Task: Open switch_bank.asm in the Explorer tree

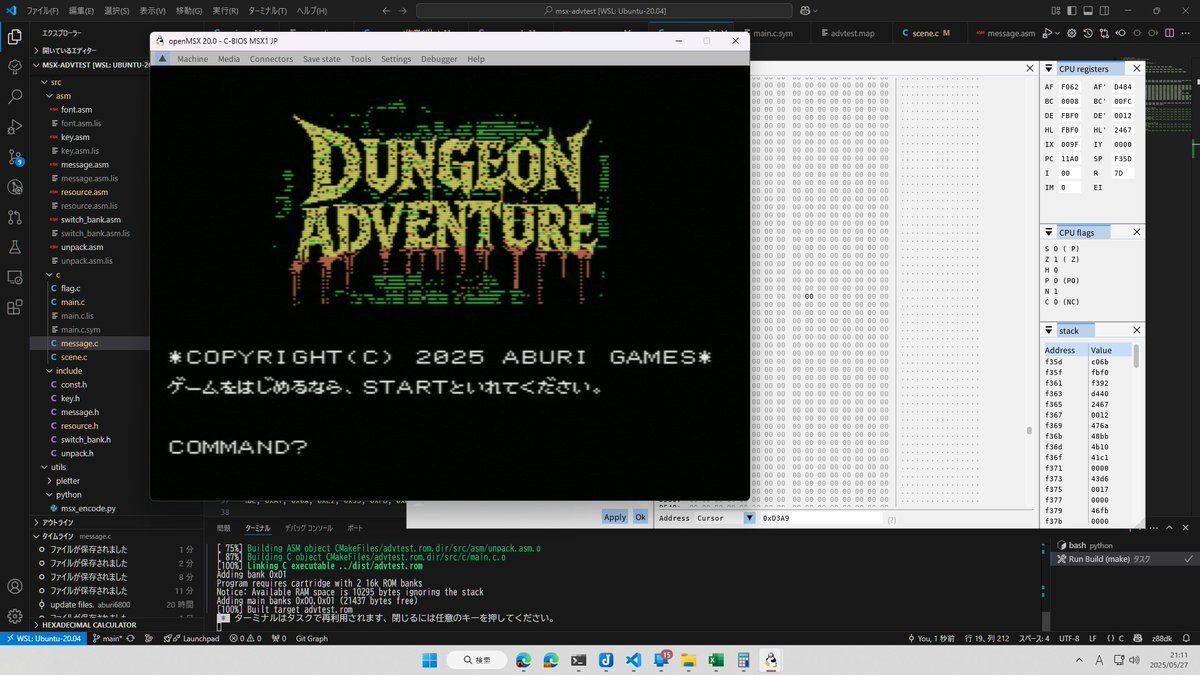Action: (x=91, y=220)
